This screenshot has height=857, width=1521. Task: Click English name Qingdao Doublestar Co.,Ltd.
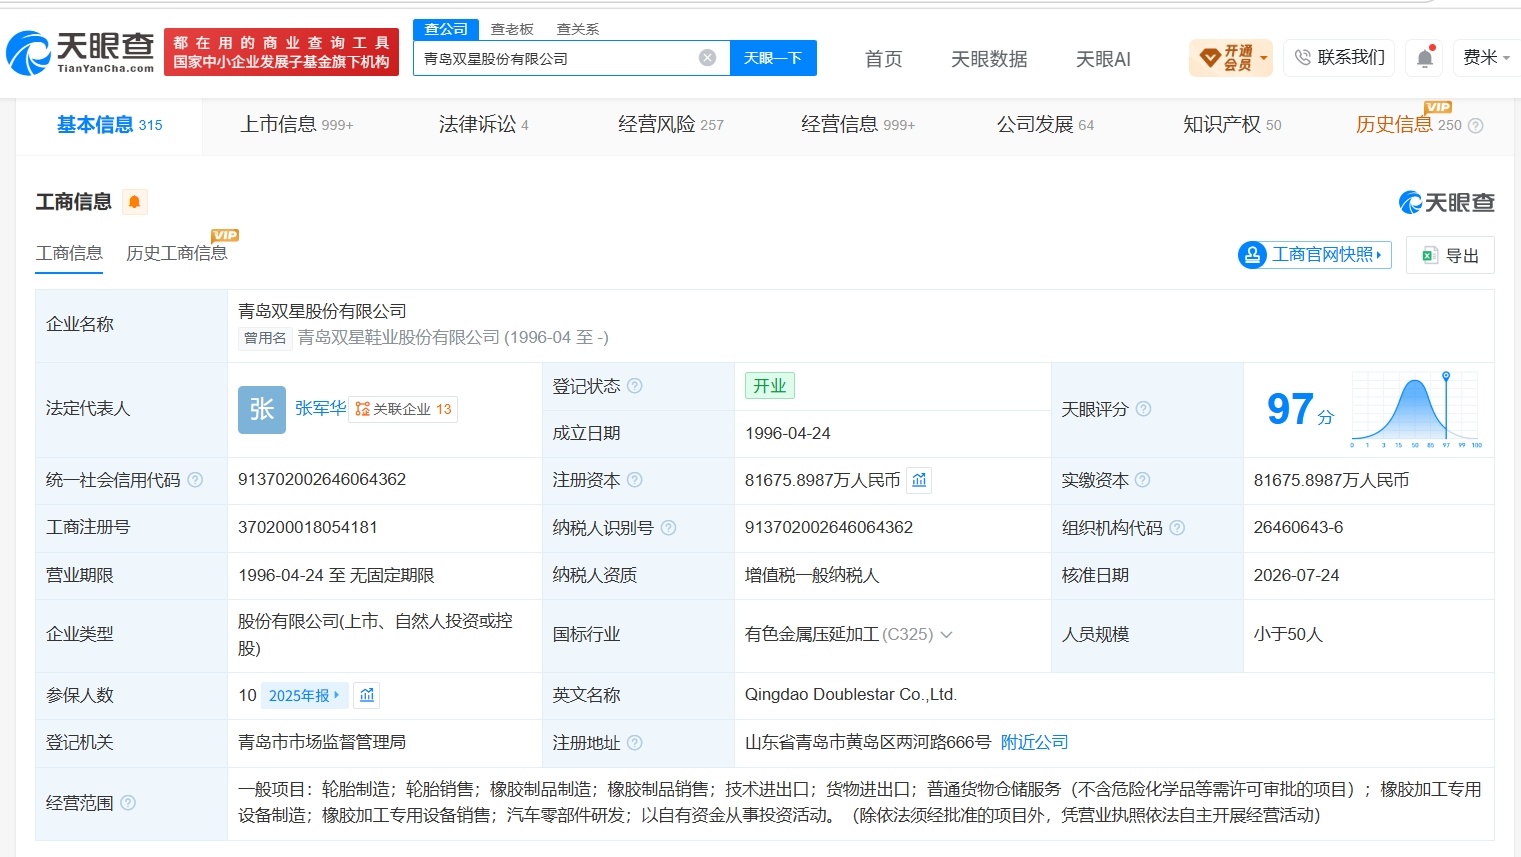(851, 695)
